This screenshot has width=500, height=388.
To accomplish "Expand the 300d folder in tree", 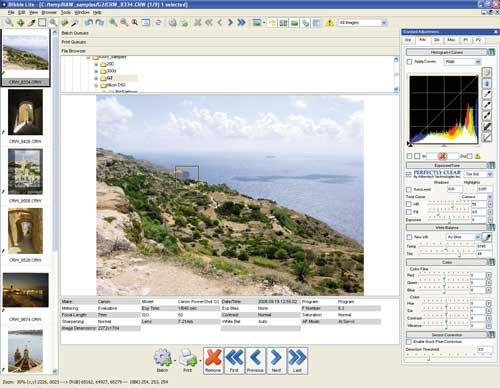I will [96, 71].
